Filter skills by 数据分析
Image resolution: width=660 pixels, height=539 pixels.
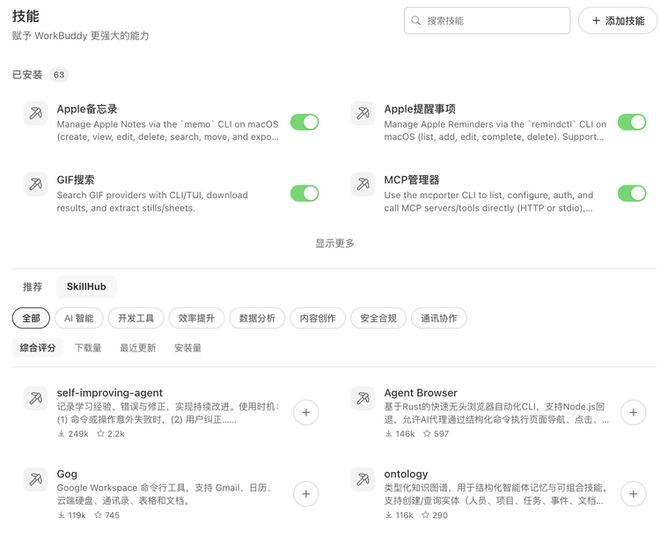click(x=257, y=318)
